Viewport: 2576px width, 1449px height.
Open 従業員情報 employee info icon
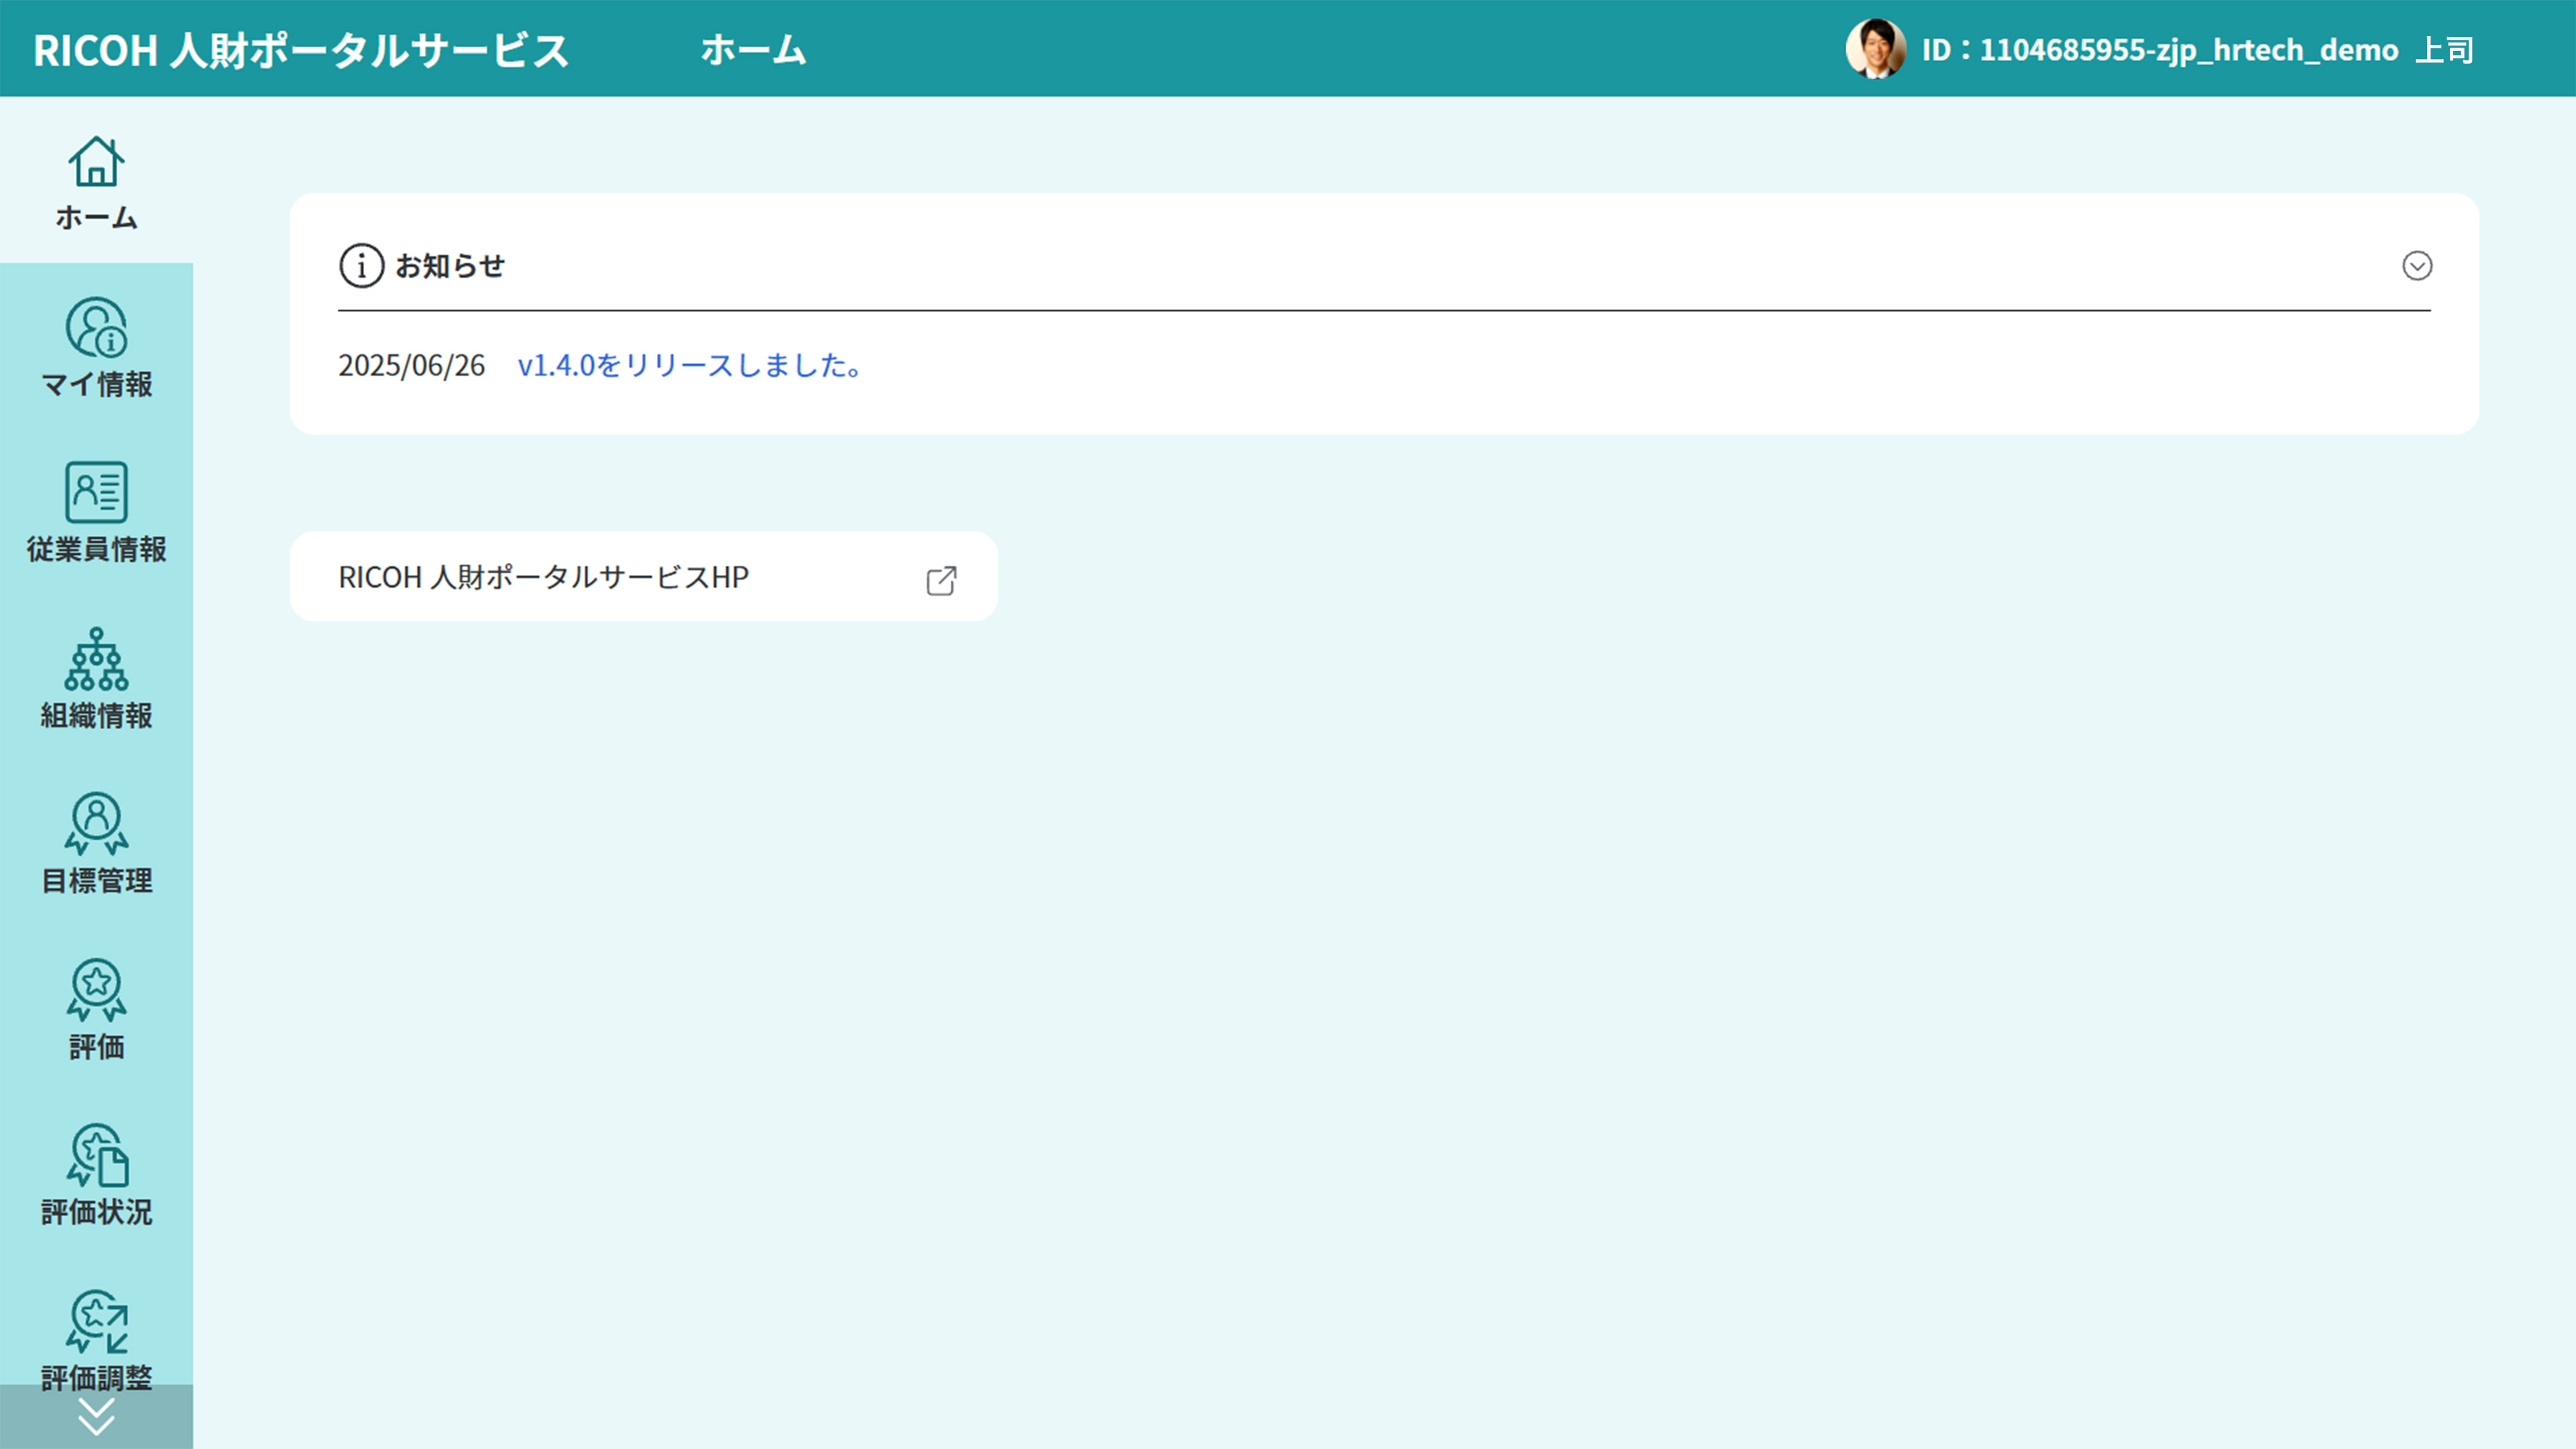96,493
